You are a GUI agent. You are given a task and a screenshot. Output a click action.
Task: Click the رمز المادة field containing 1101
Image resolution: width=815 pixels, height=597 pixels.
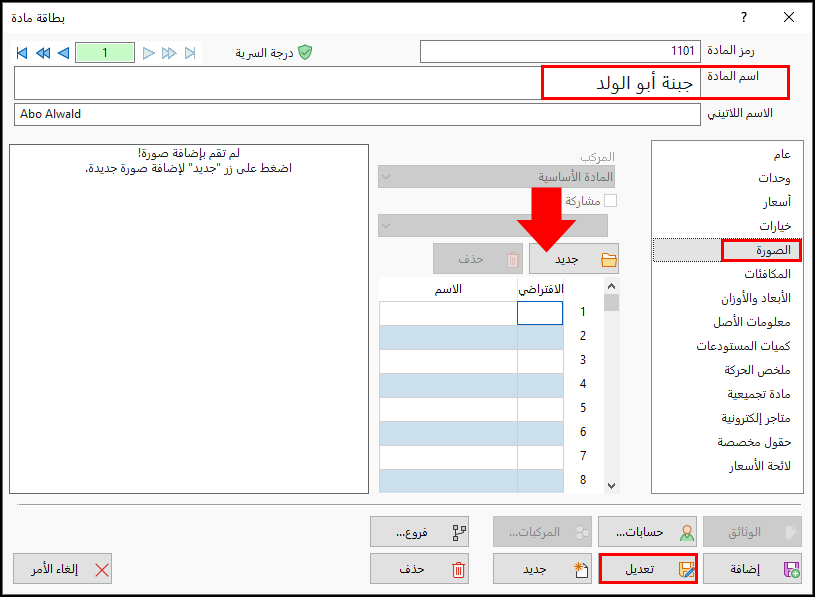tap(560, 51)
